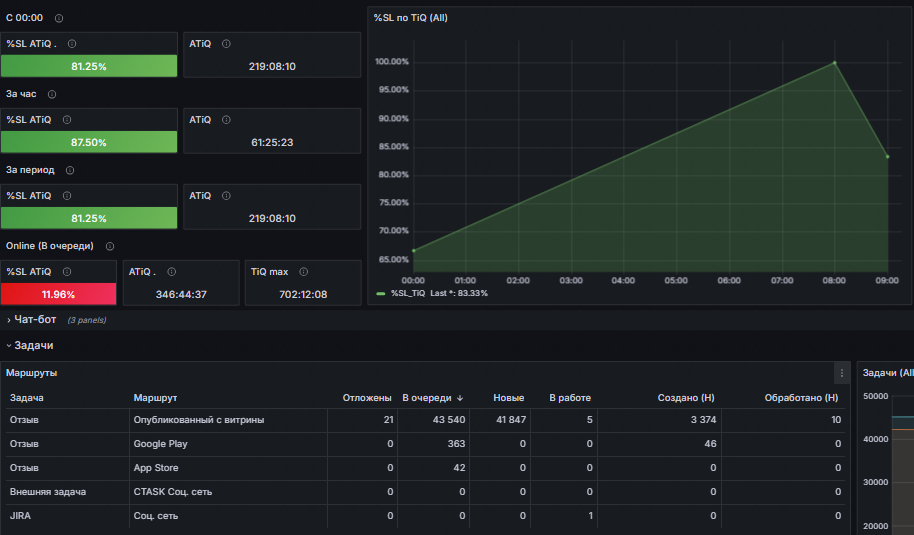Click info icon on ATiQ 61:25:23 panel
The image size is (914, 535).
click(226, 119)
